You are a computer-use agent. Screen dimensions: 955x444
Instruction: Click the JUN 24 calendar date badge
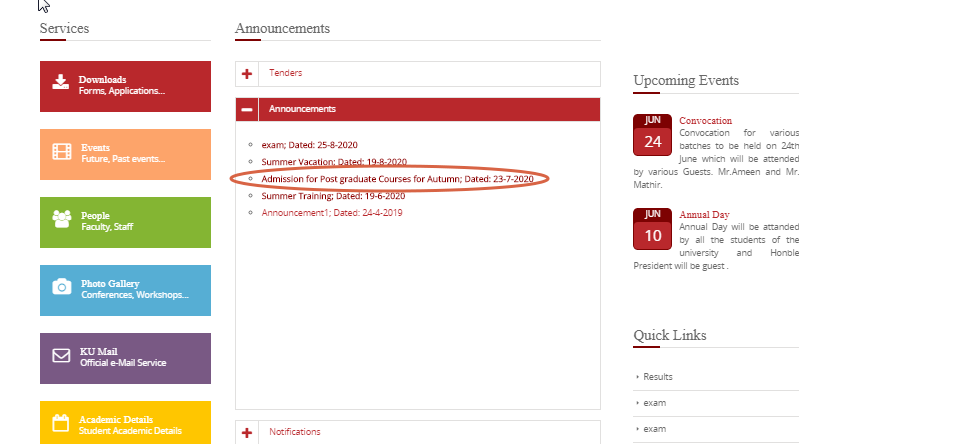[x=652, y=135]
